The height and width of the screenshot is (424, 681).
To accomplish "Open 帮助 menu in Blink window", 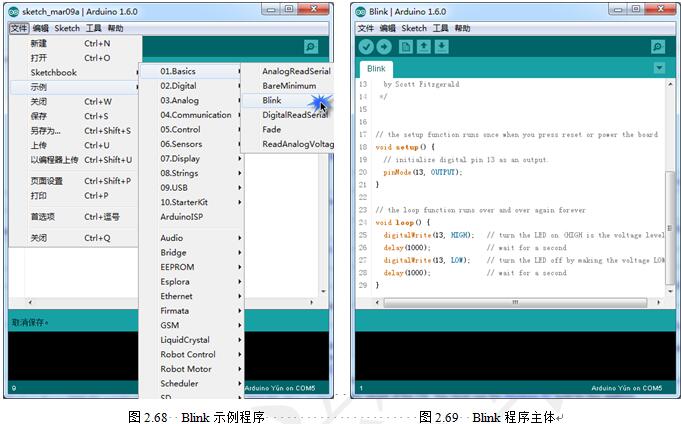I will tap(463, 28).
